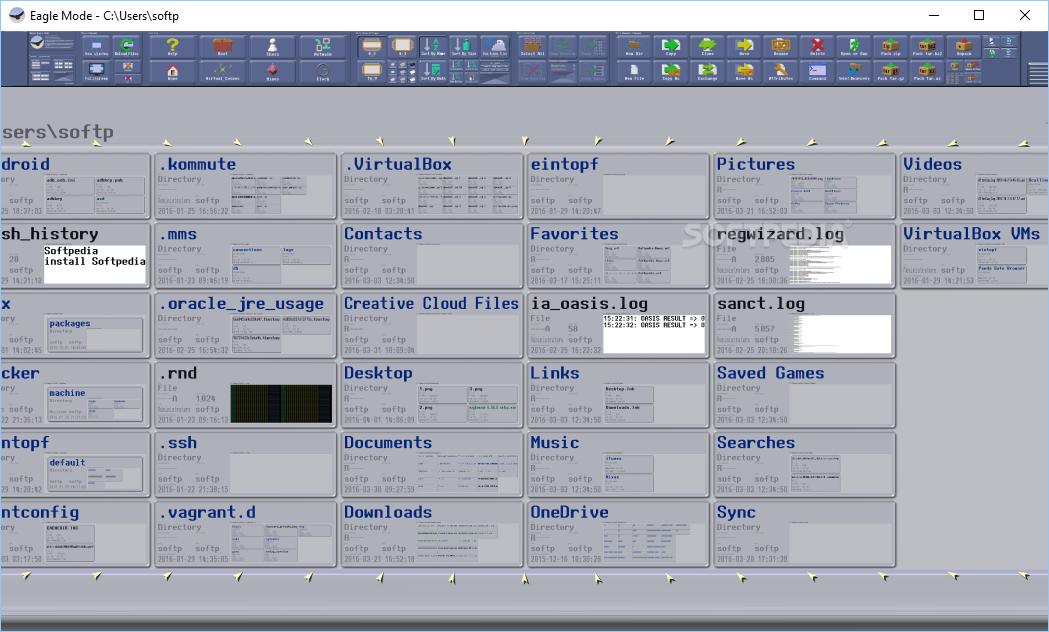
Task: Click the ia_oasis.log content preview
Action: (654, 334)
